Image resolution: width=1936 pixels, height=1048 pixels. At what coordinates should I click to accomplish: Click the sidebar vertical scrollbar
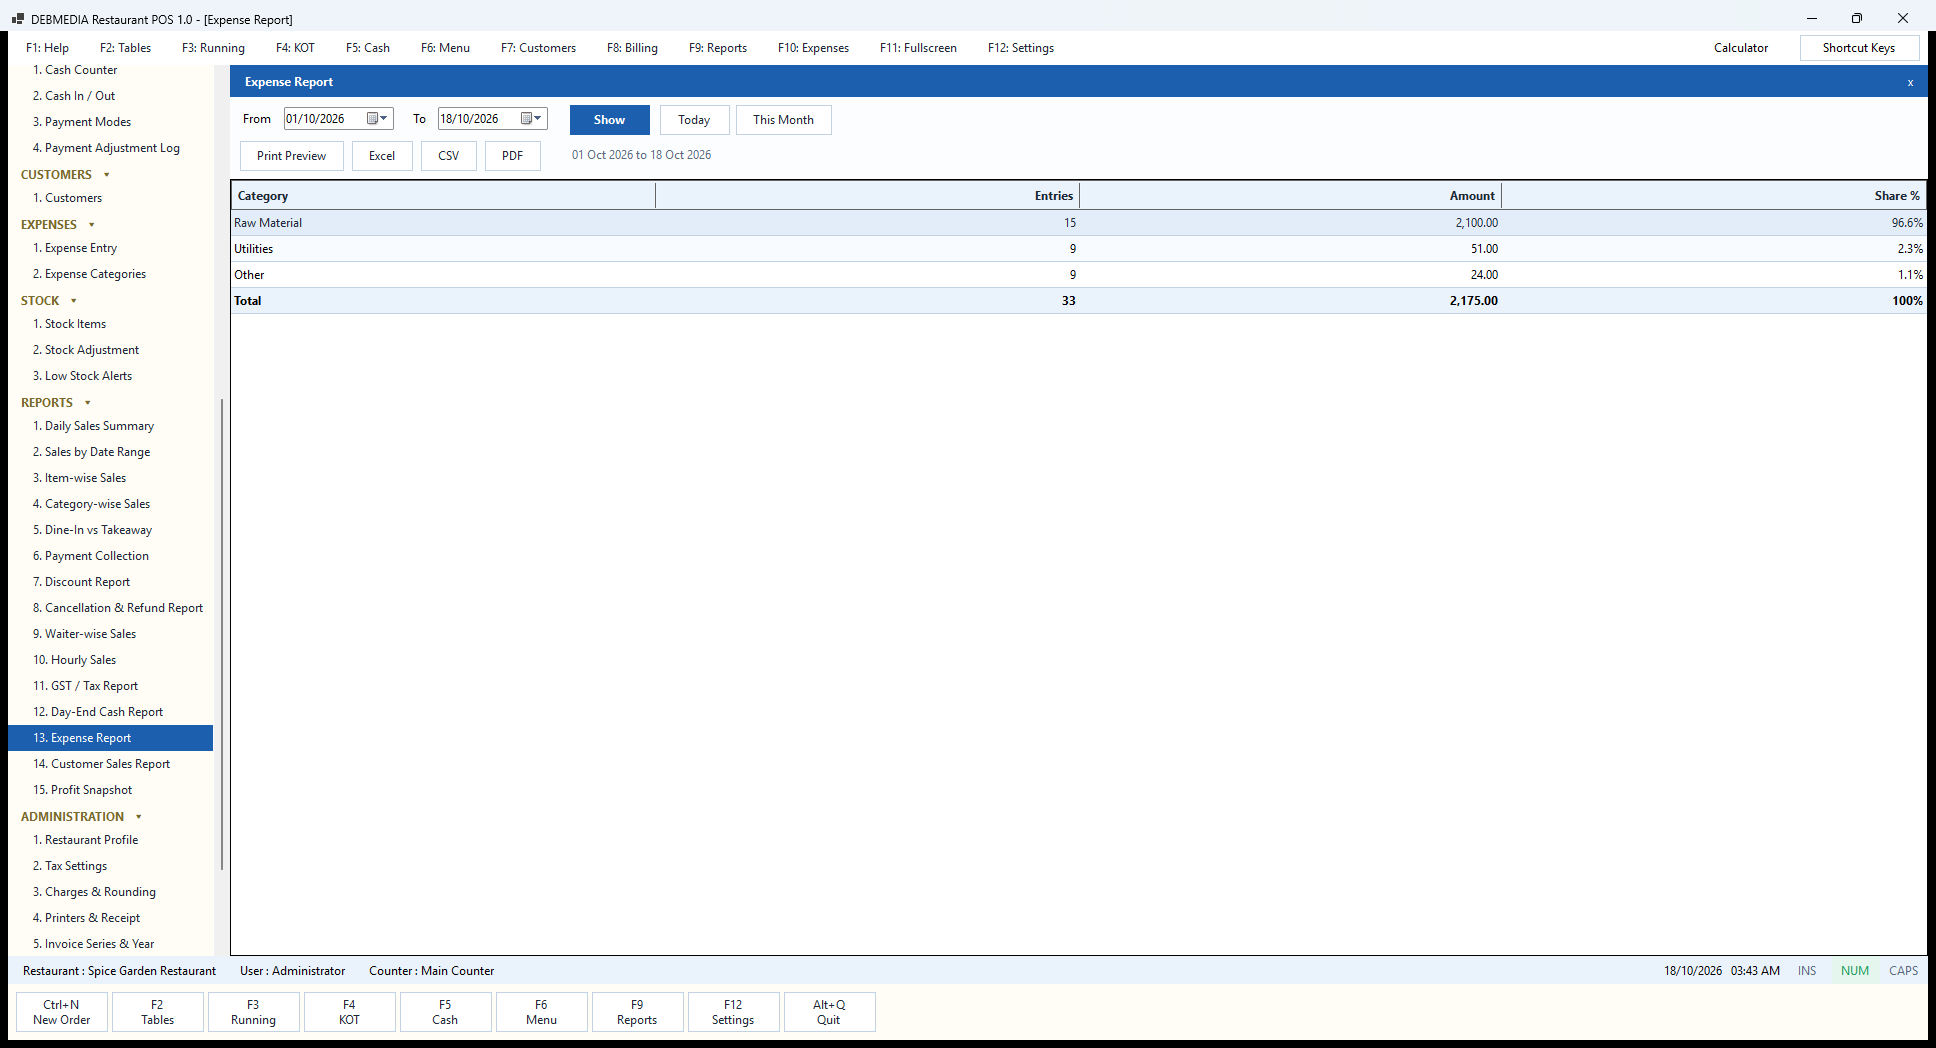(221, 634)
